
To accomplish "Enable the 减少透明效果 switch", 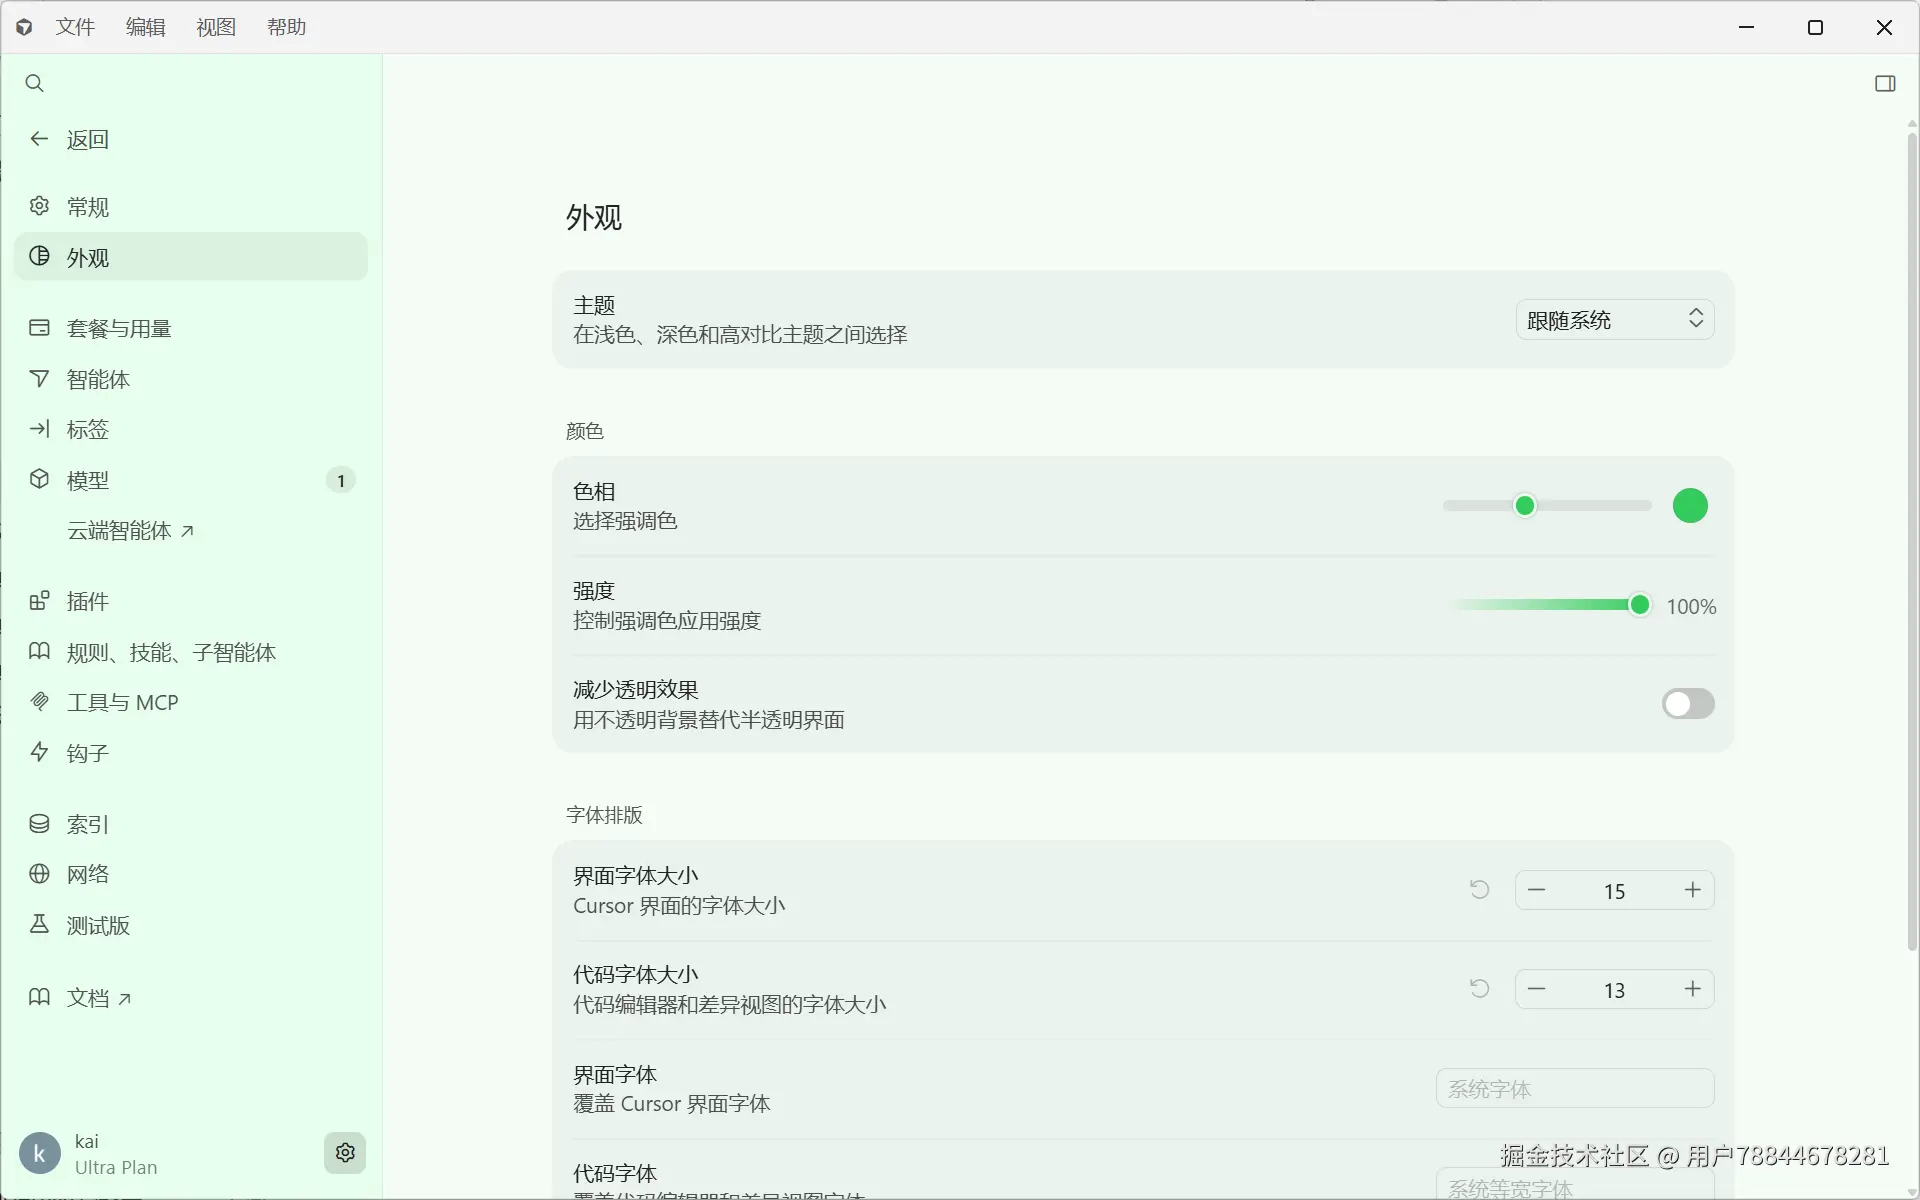I will coord(1688,704).
